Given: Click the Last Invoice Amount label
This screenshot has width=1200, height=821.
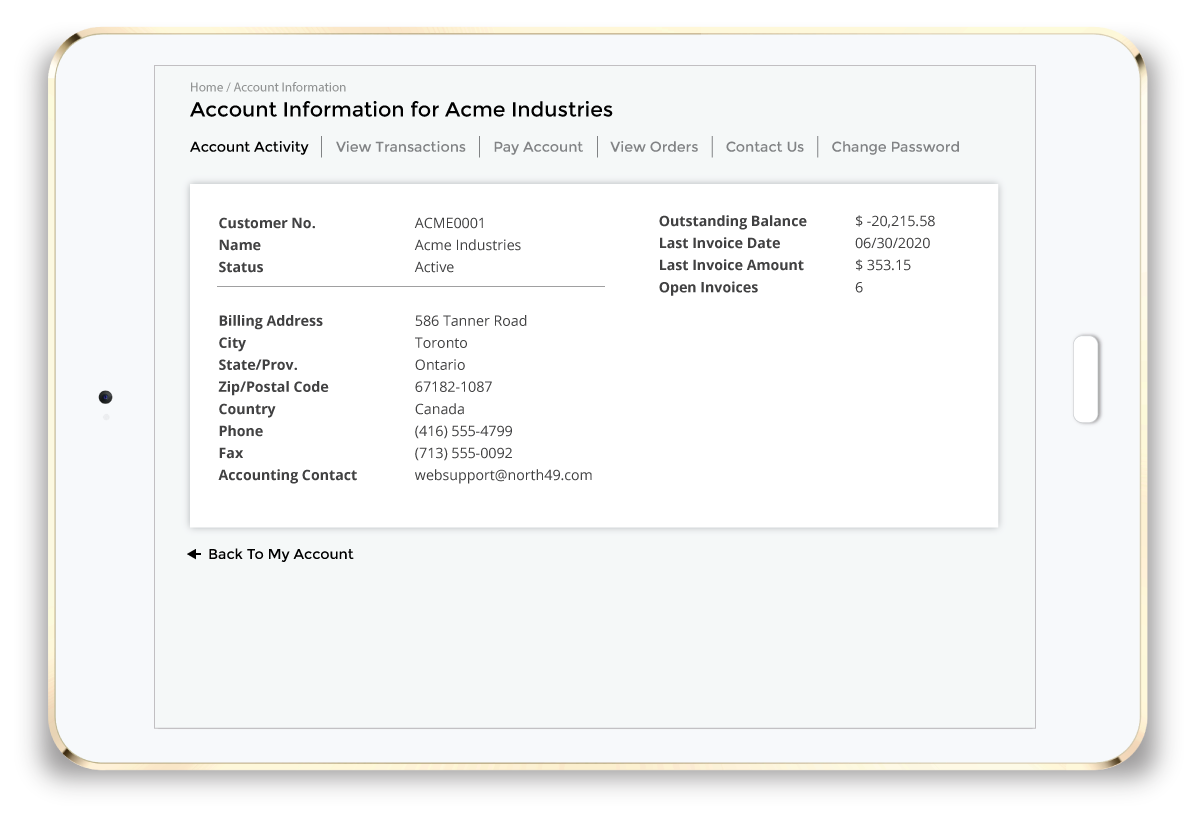Looking at the screenshot, I should click(x=732, y=265).
